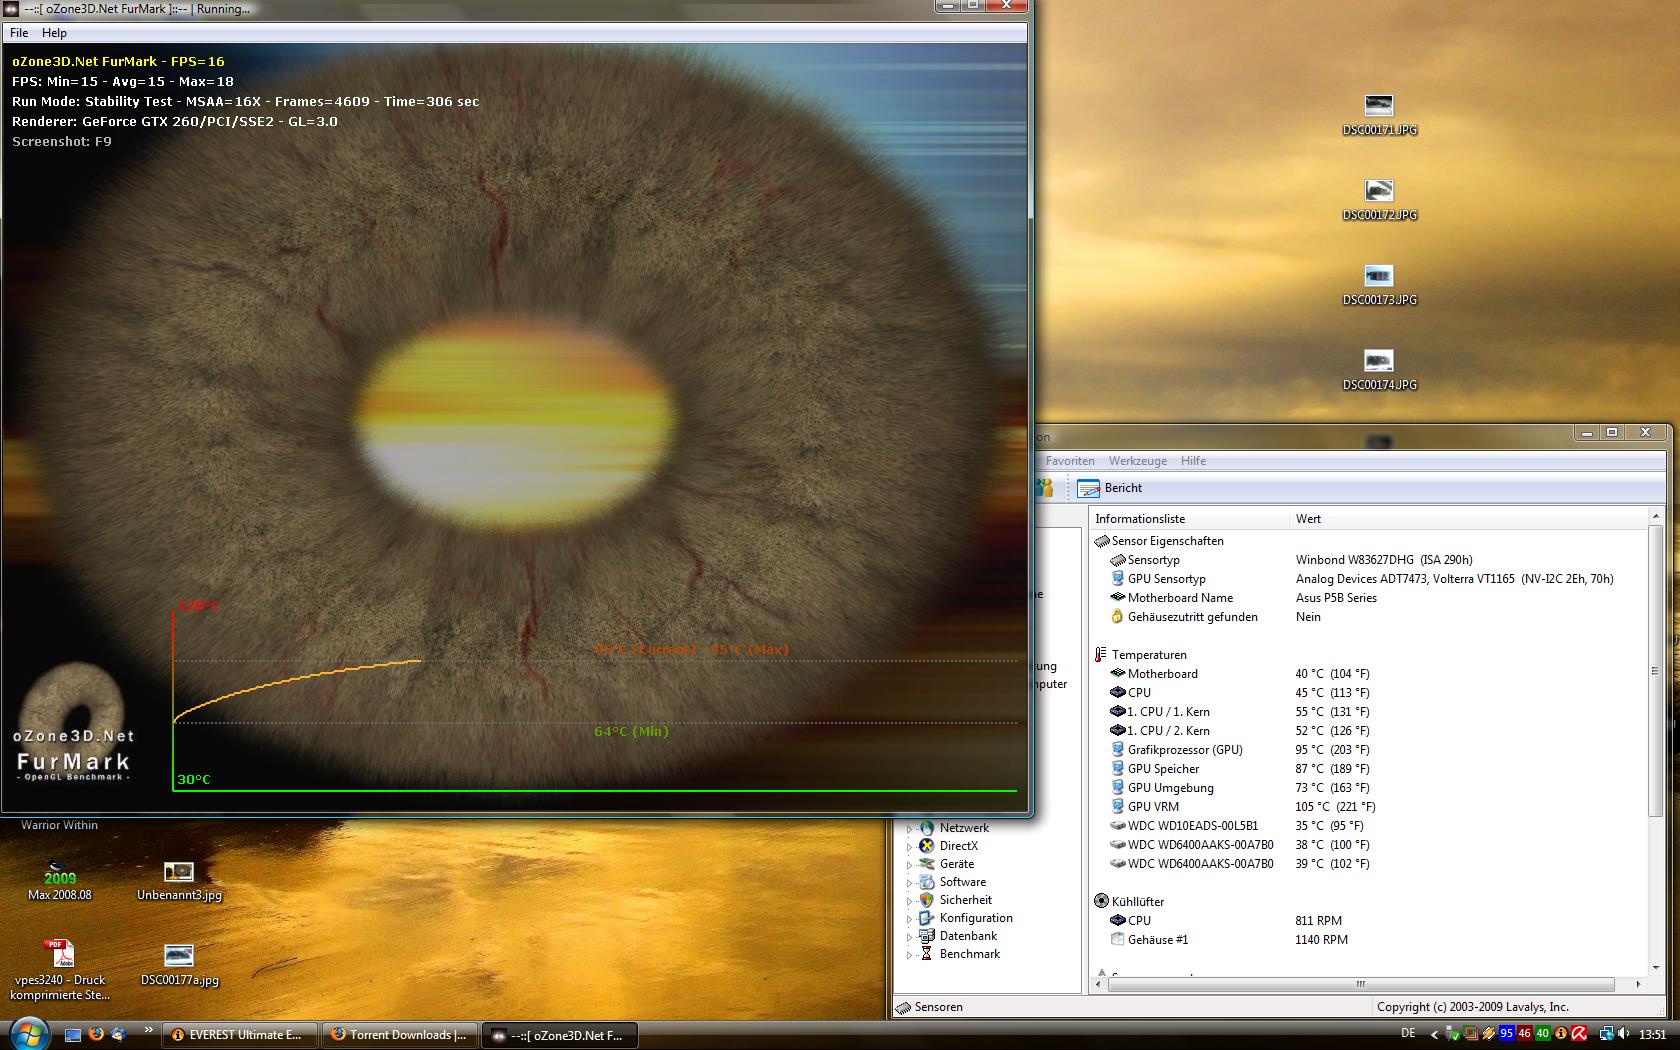Select the Netzwerk globe icon in tree

click(927, 828)
